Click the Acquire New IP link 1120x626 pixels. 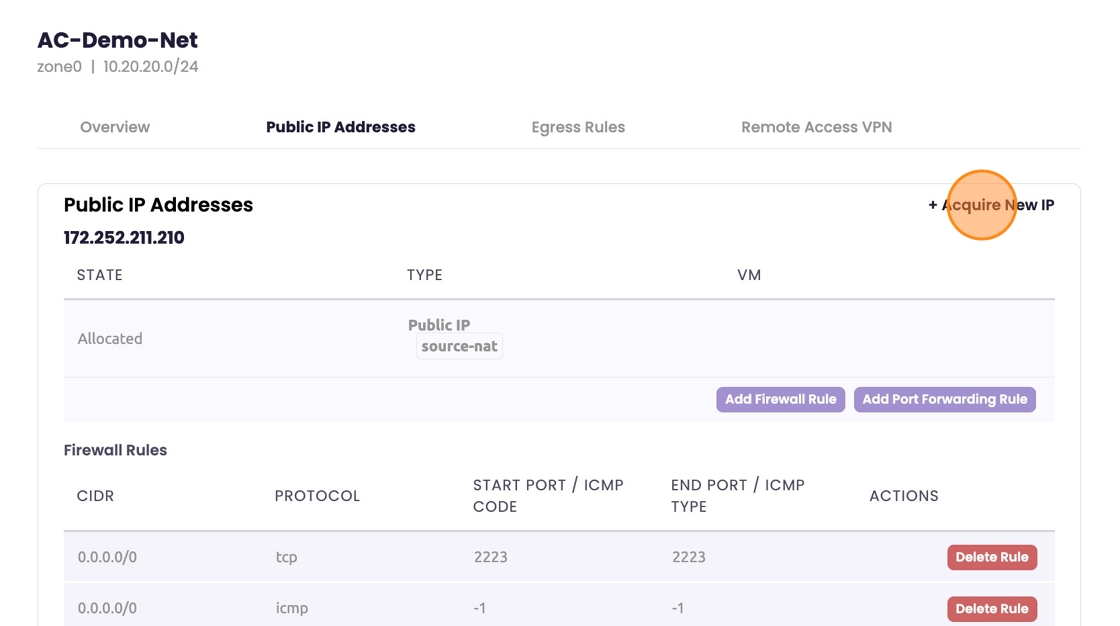(991, 205)
